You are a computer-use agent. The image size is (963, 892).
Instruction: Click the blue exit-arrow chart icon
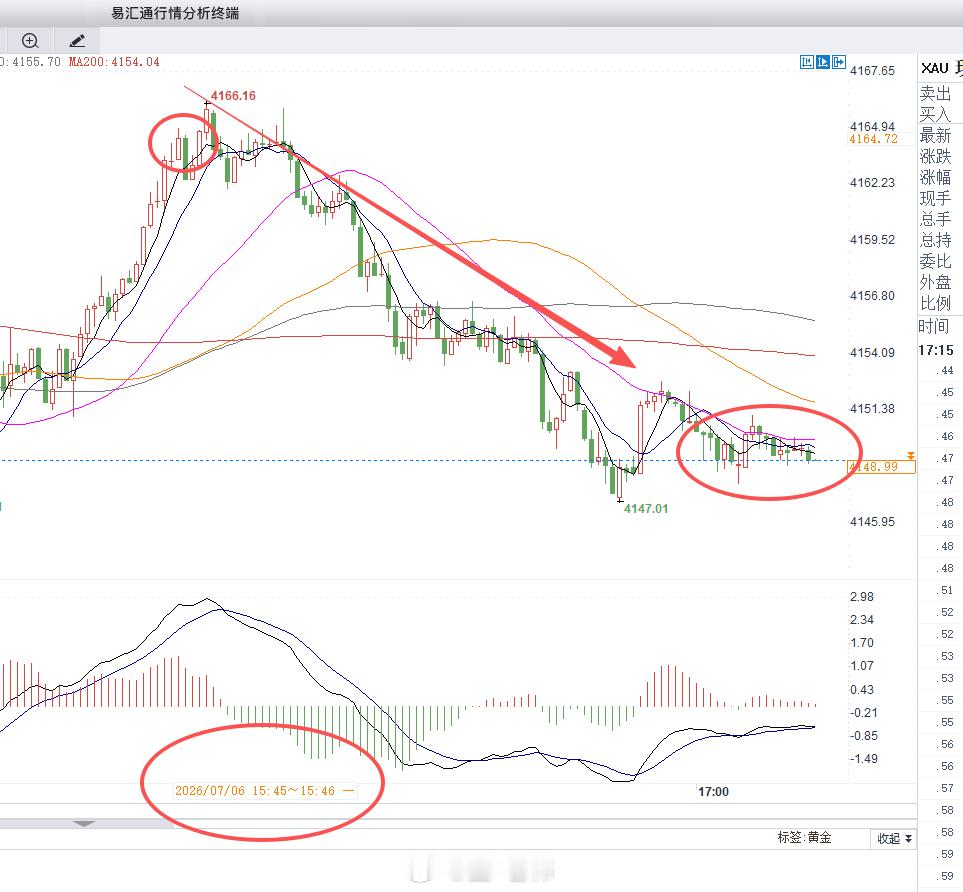(839, 62)
